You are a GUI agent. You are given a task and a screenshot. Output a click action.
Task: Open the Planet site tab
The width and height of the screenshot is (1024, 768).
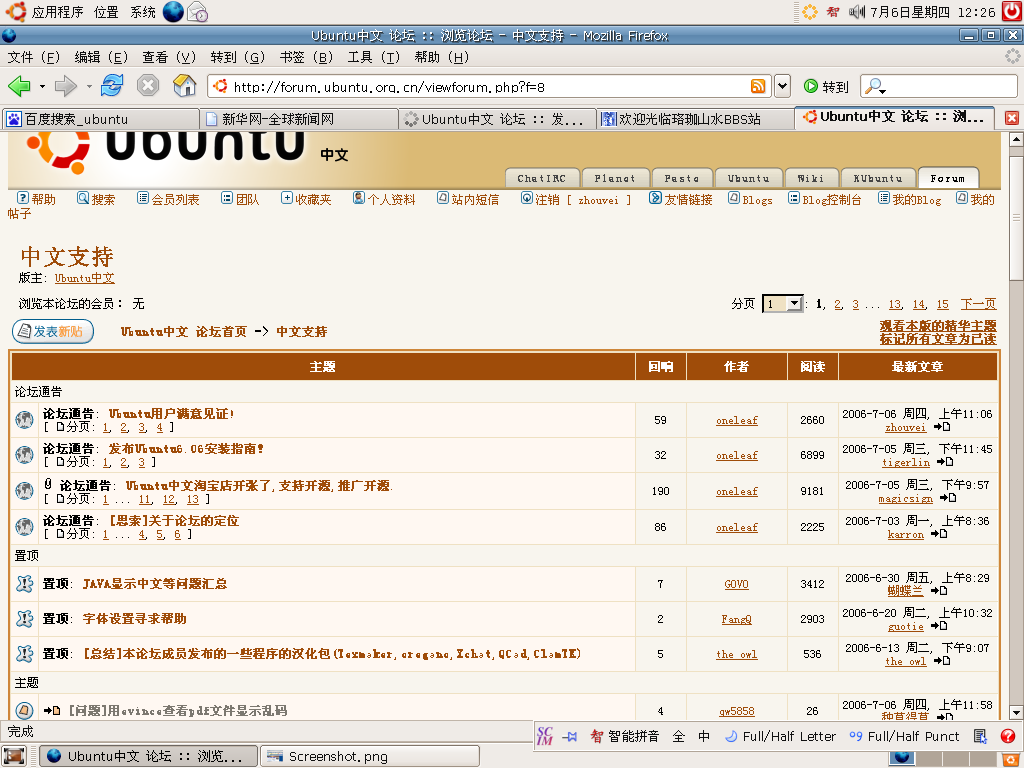615,178
